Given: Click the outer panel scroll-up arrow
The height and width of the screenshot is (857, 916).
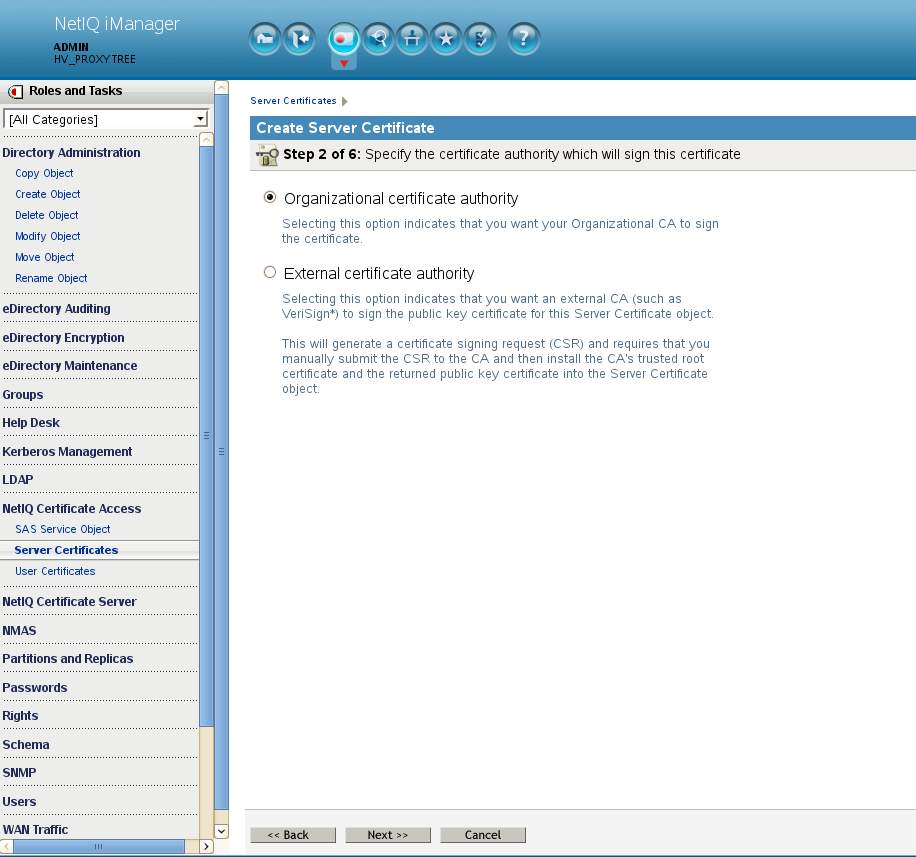Looking at the screenshot, I should pyautogui.click(x=221, y=88).
